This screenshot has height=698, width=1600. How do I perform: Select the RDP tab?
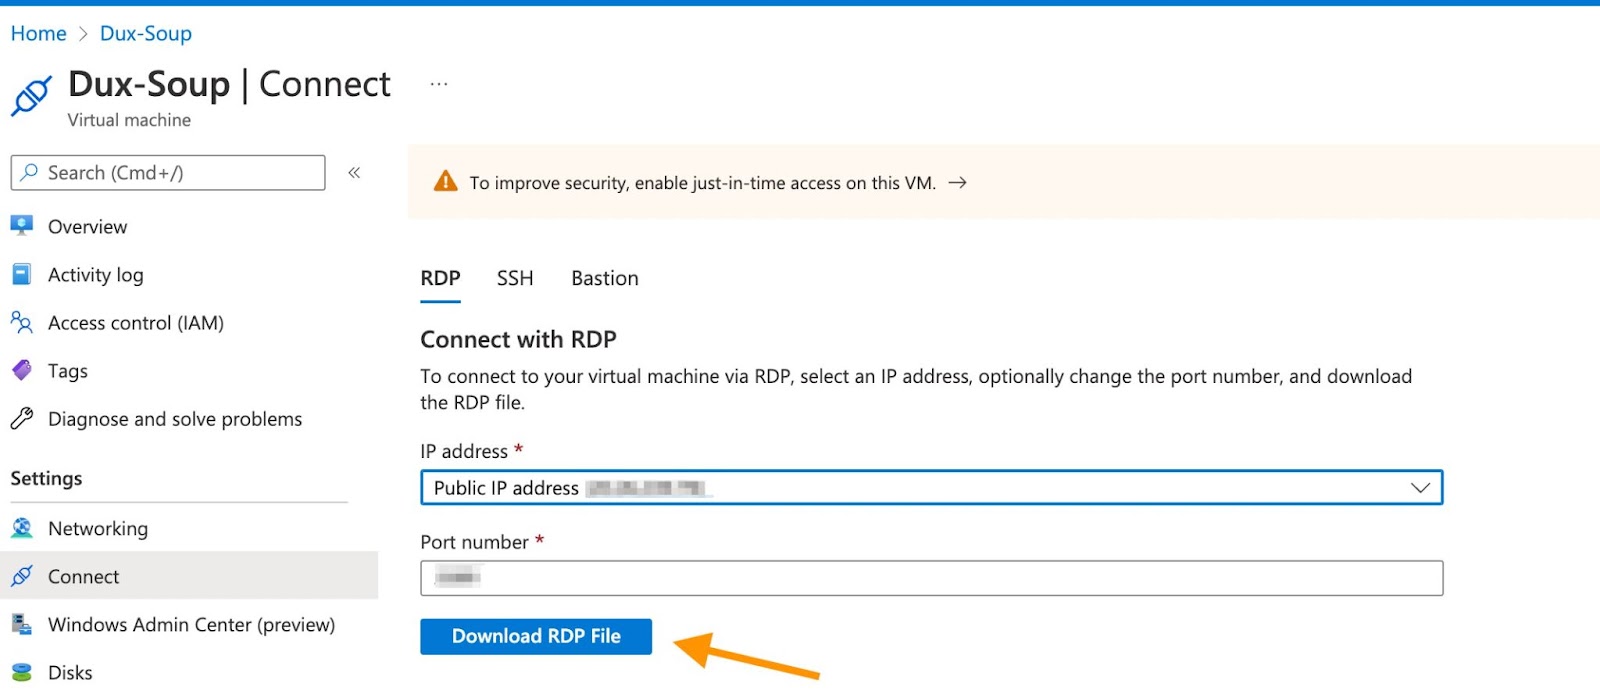pyautogui.click(x=440, y=278)
